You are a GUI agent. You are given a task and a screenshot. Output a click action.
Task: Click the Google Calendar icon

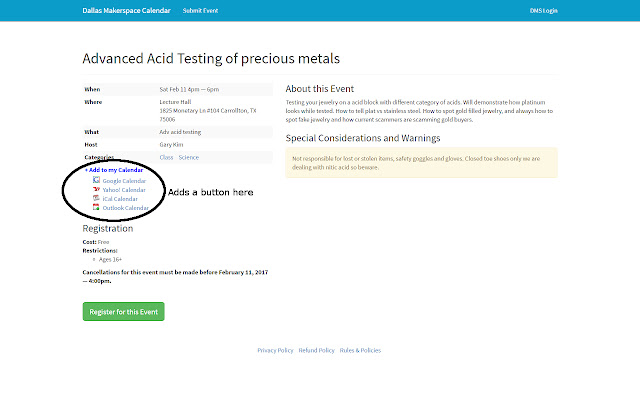[96, 180]
